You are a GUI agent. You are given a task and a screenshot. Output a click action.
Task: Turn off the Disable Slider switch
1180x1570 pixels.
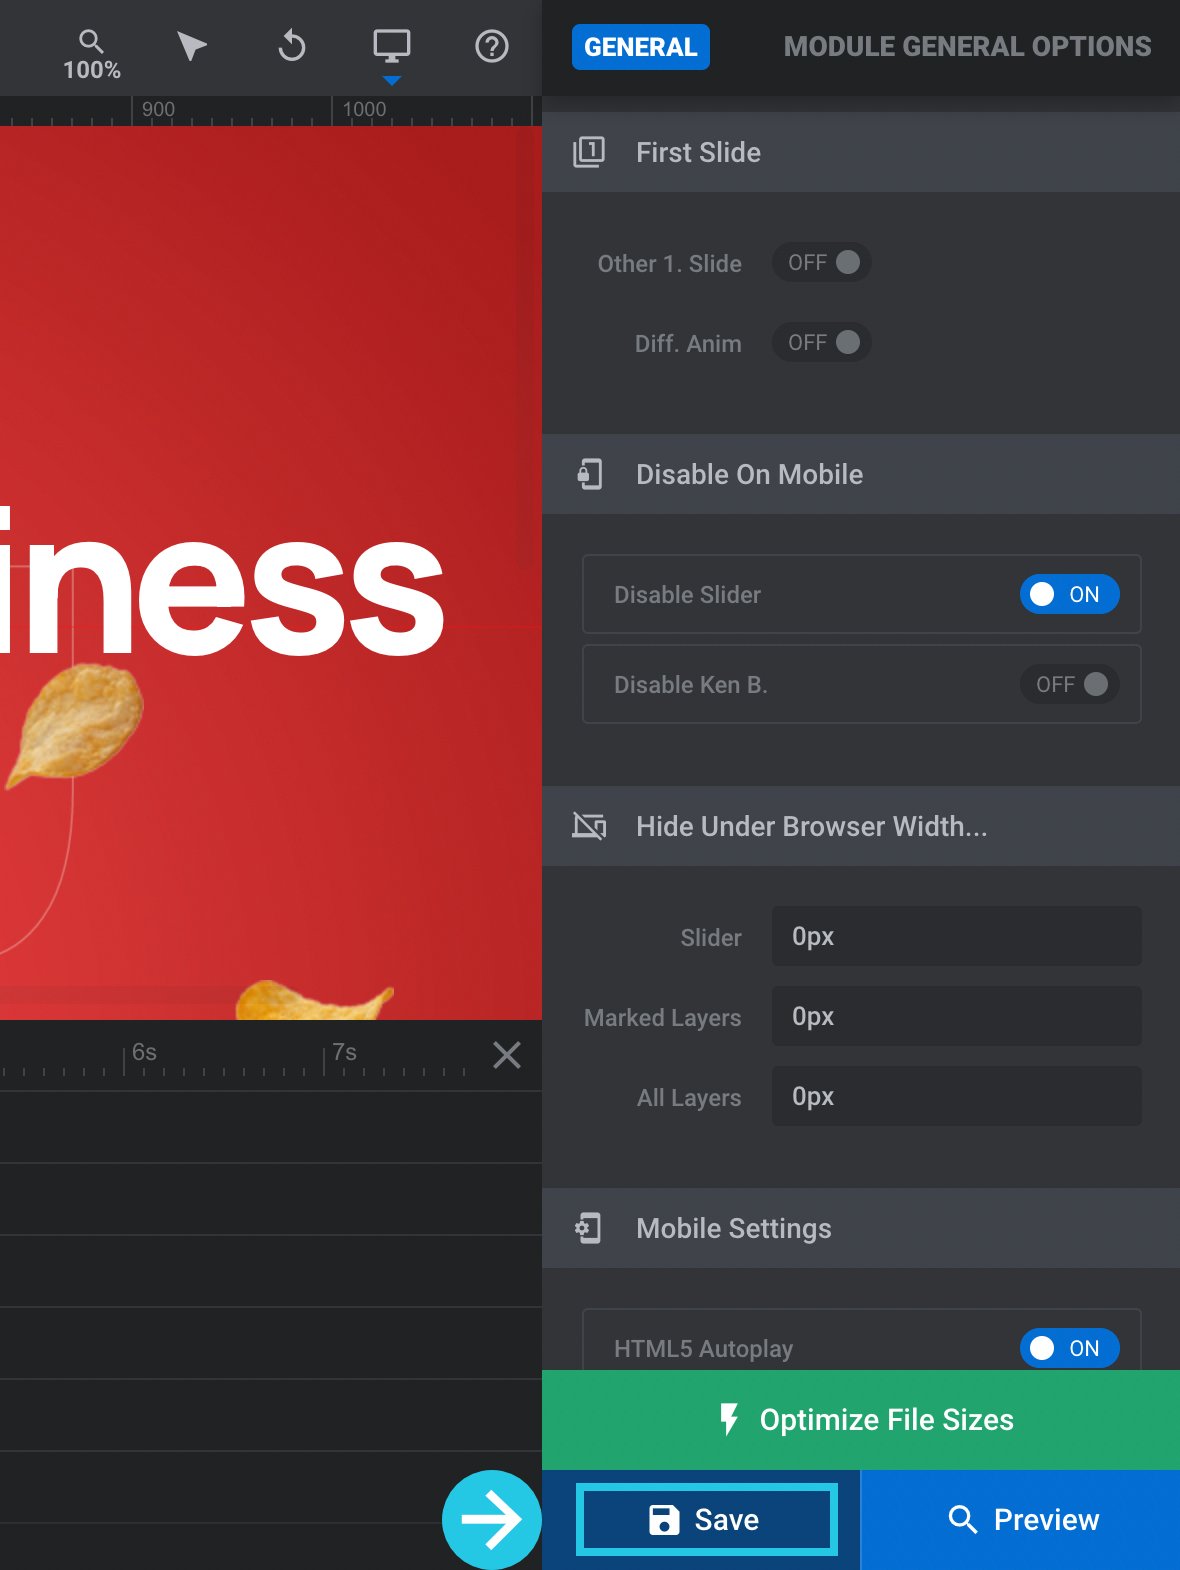click(1069, 594)
